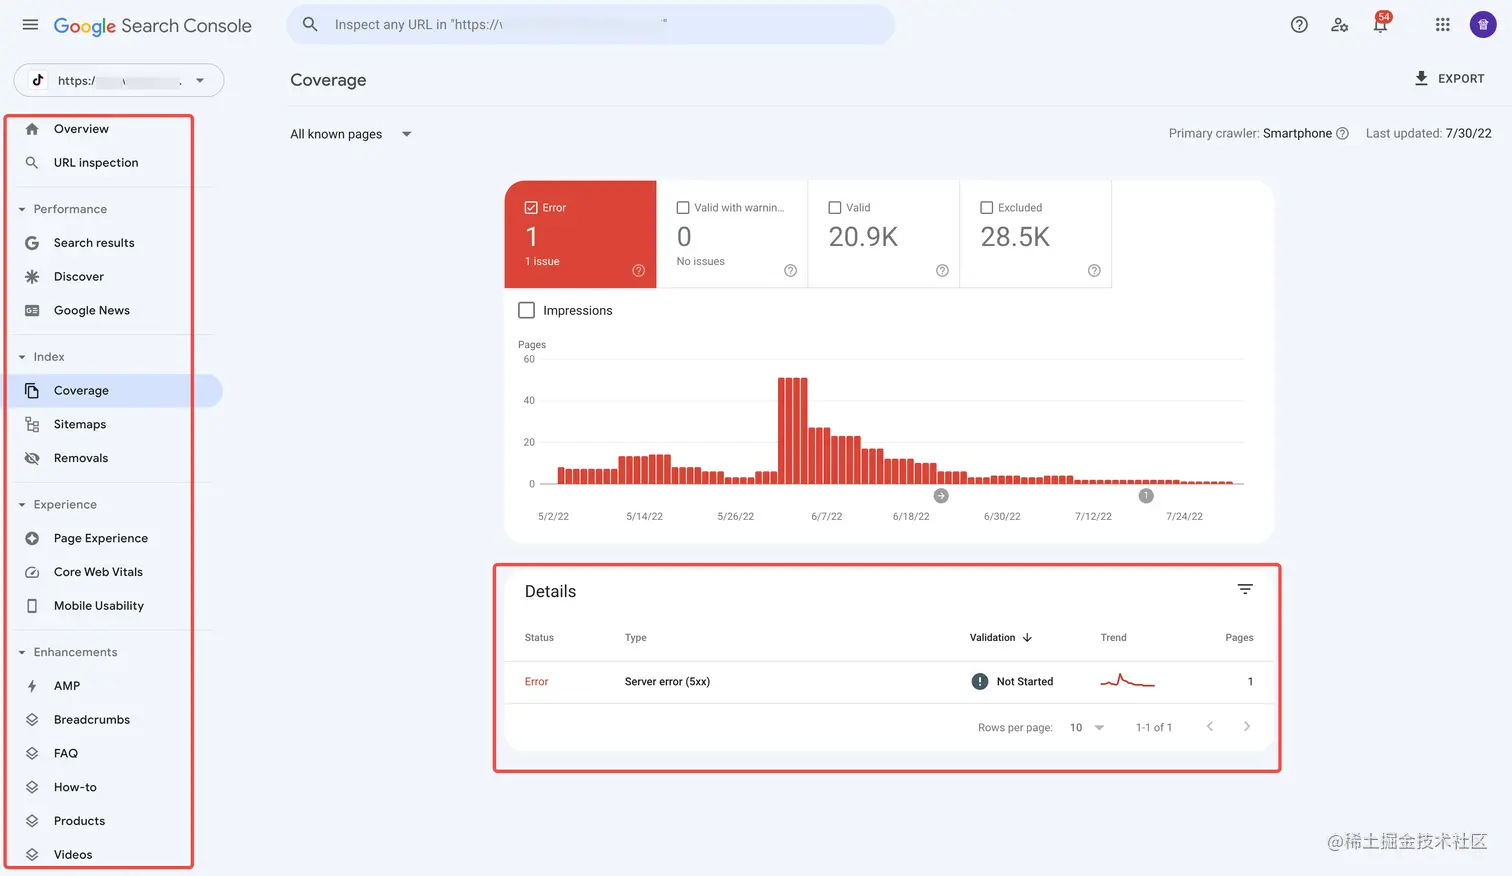Click the Page Experience plus-circle icon
The width and height of the screenshot is (1512, 876).
coord(32,538)
